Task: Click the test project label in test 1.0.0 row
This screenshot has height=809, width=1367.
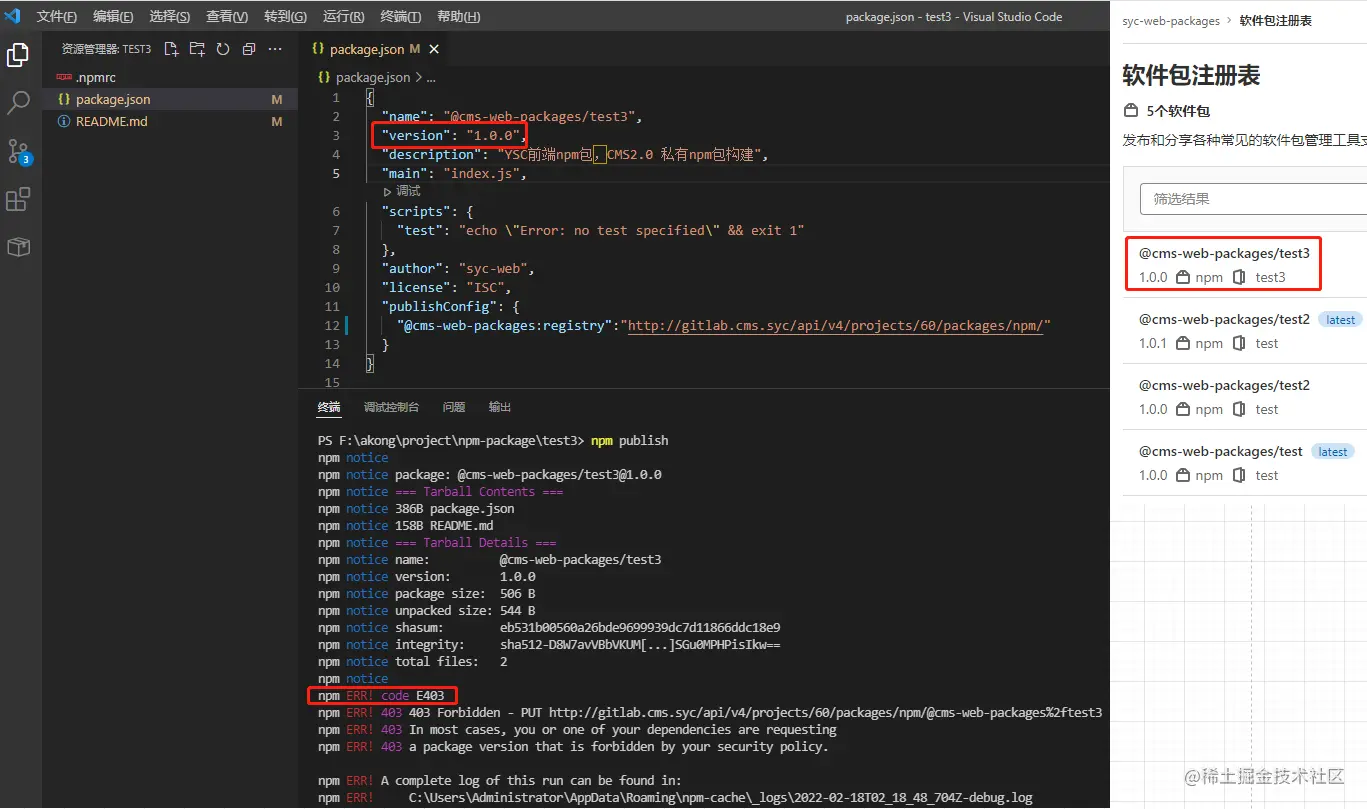Action: point(1267,475)
